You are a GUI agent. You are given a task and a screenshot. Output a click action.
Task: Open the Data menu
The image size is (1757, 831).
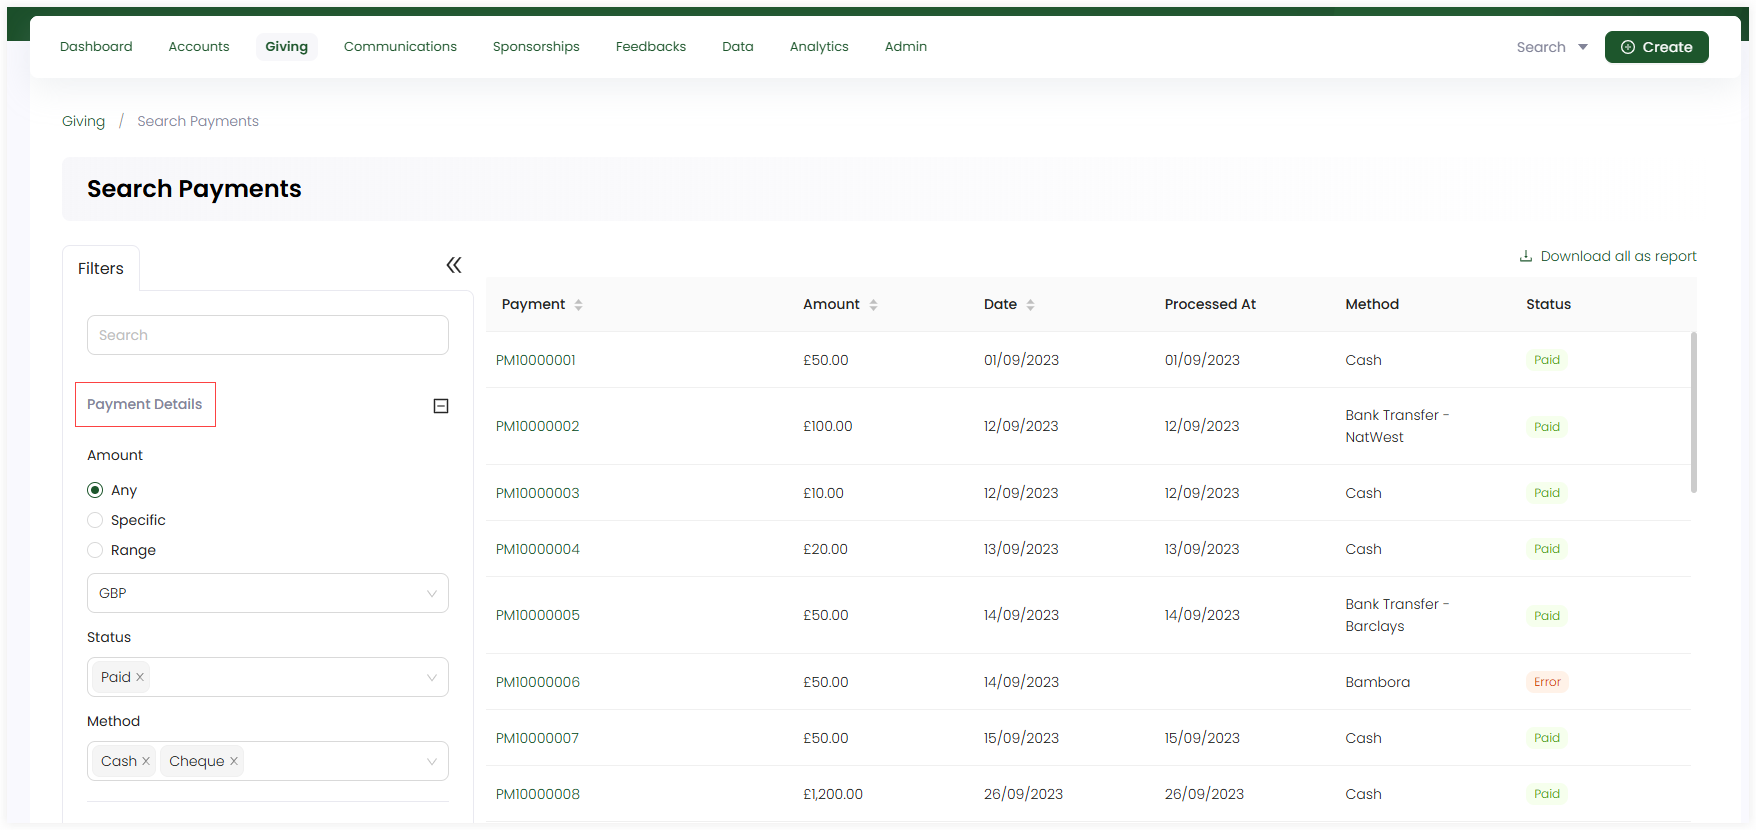coord(738,47)
